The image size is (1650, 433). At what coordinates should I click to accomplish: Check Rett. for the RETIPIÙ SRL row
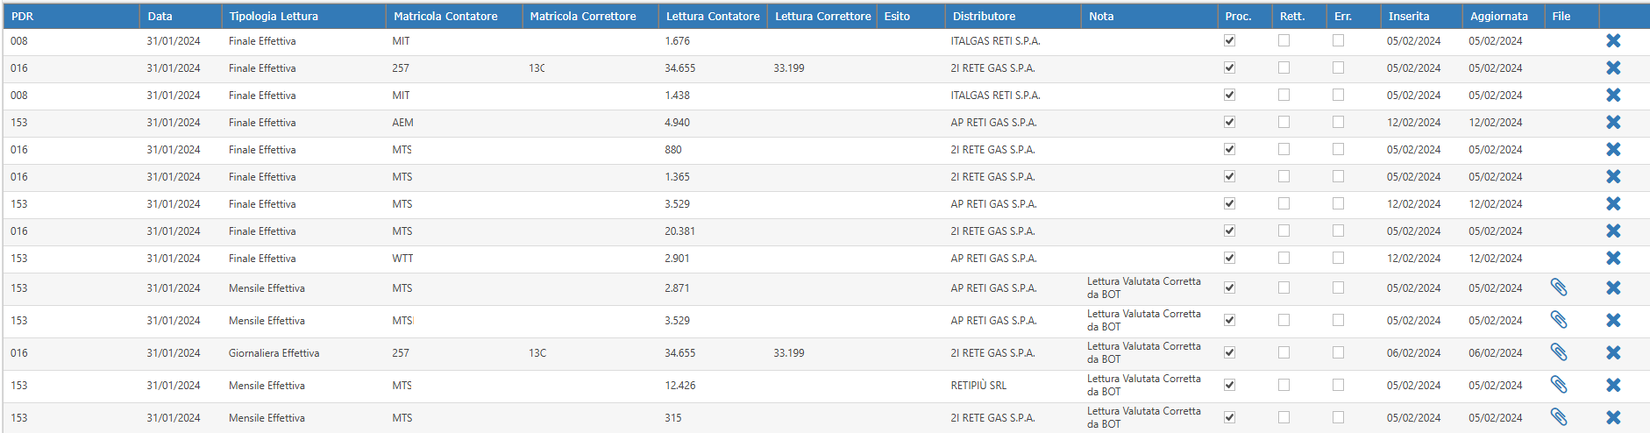click(1284, 385)
